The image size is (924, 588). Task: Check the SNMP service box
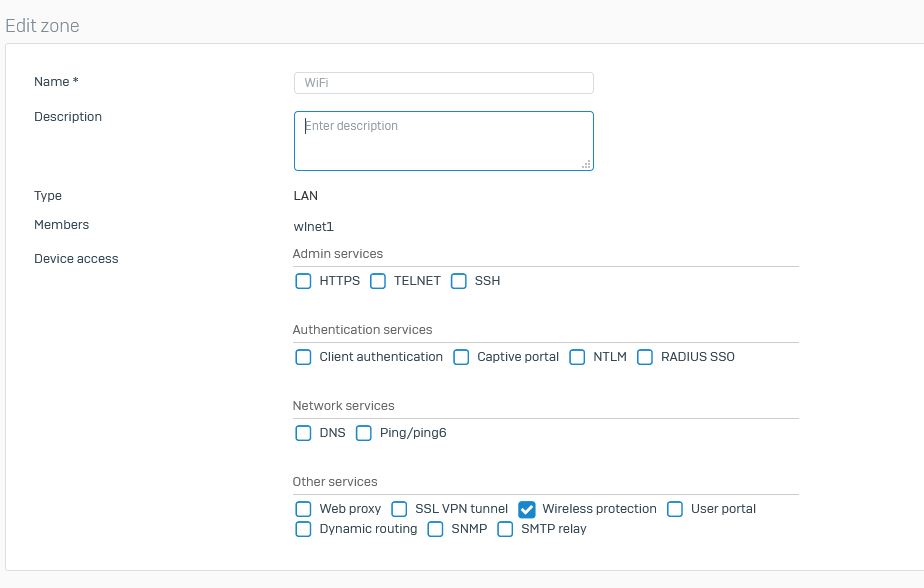point(435,529)
